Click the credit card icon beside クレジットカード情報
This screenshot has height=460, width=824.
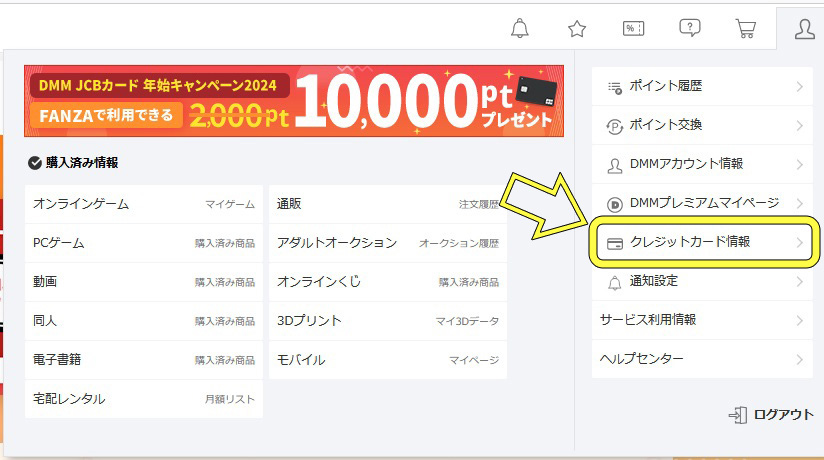click(x=615, y=243)
